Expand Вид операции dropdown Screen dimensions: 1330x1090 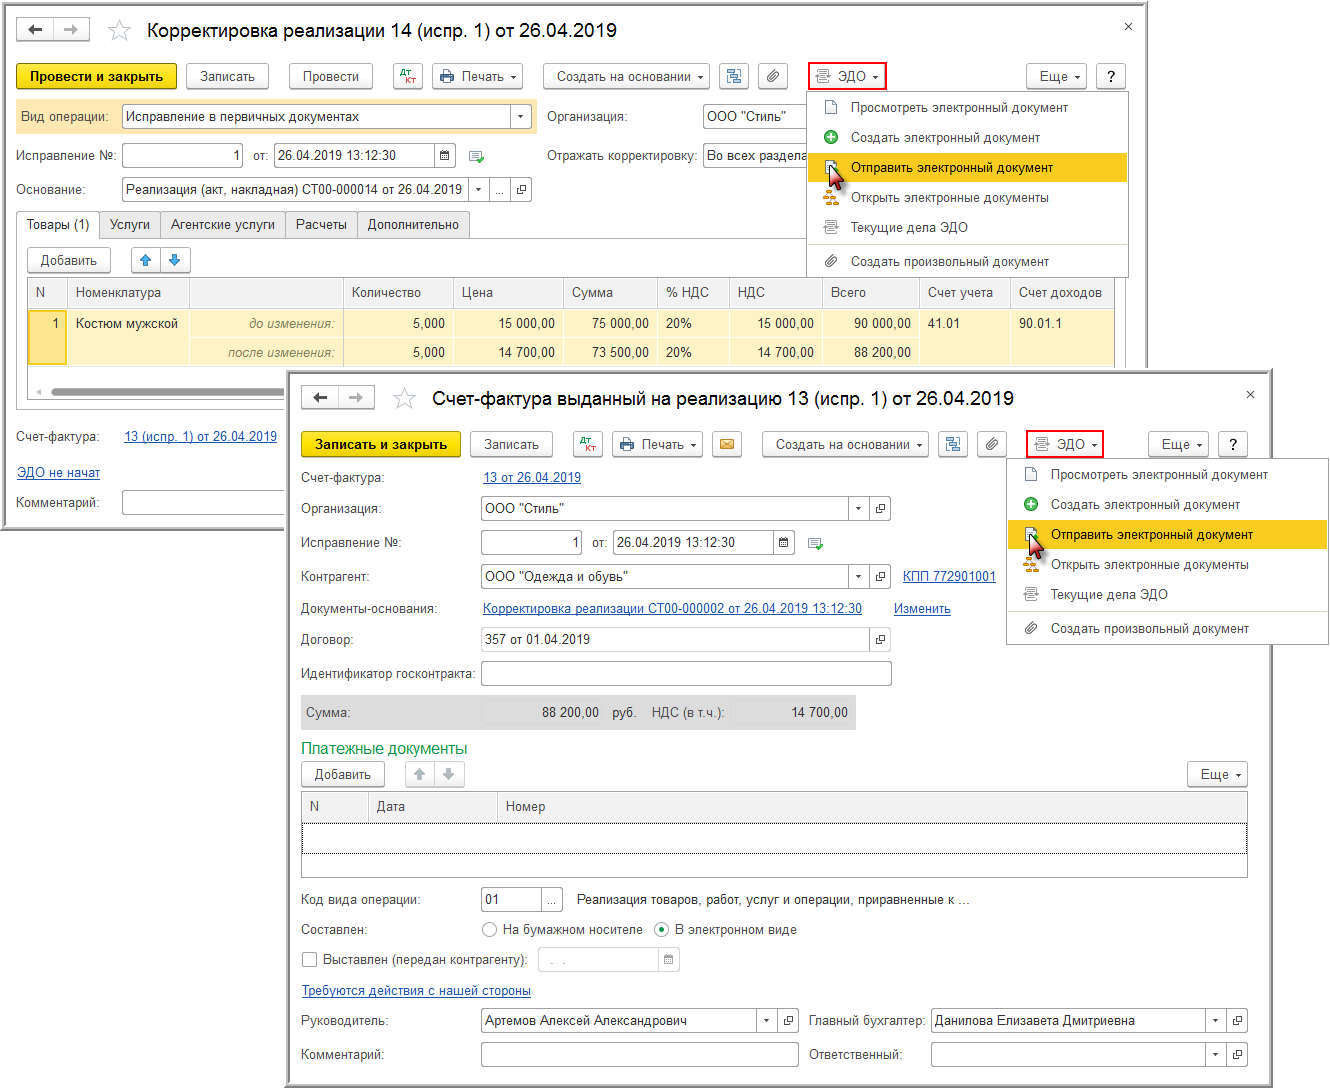pos(520,117)
